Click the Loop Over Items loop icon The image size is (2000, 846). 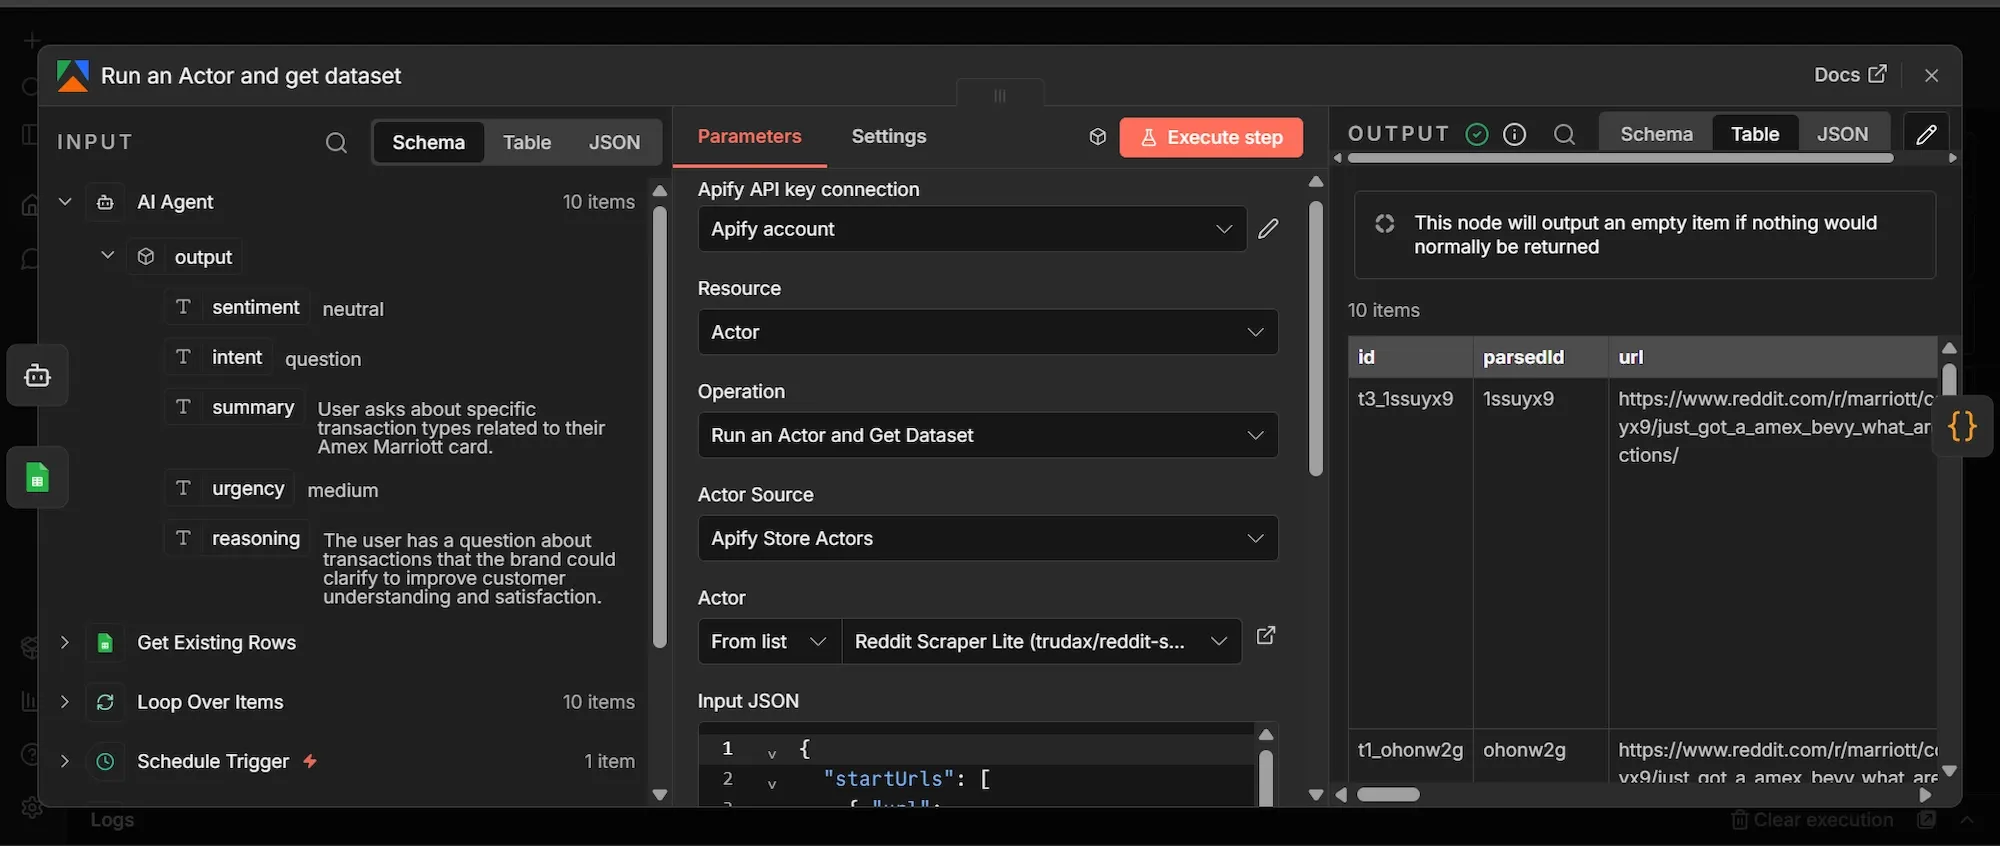[x=105, y=703]
